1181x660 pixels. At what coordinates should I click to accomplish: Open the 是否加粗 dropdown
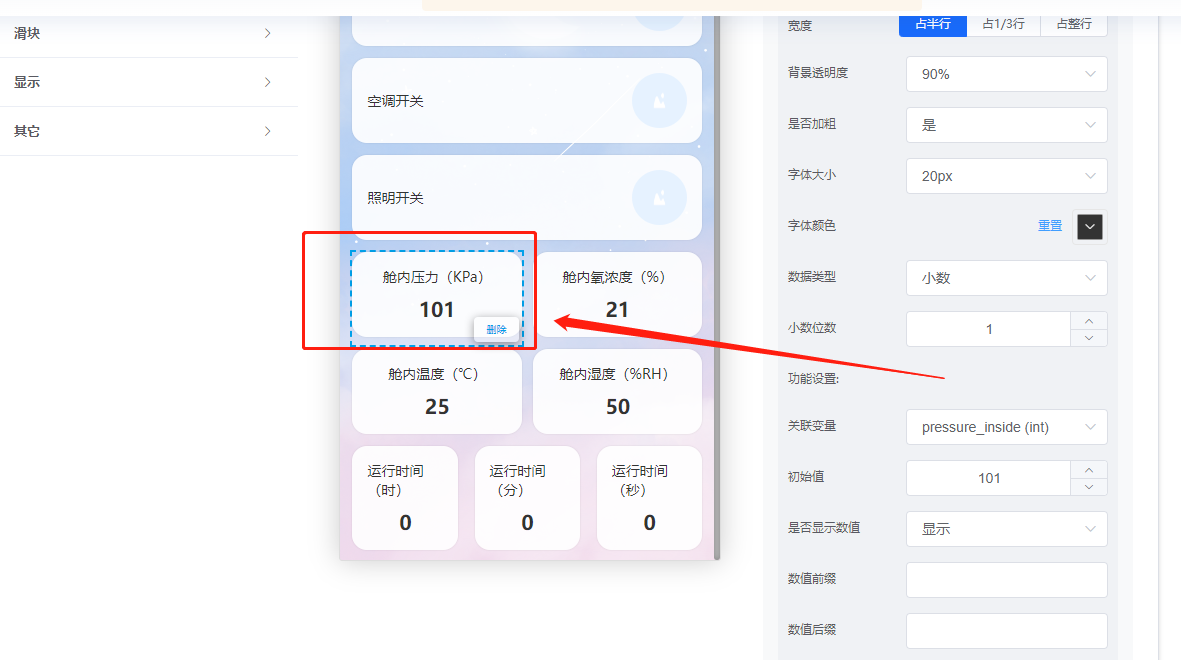1006,124
